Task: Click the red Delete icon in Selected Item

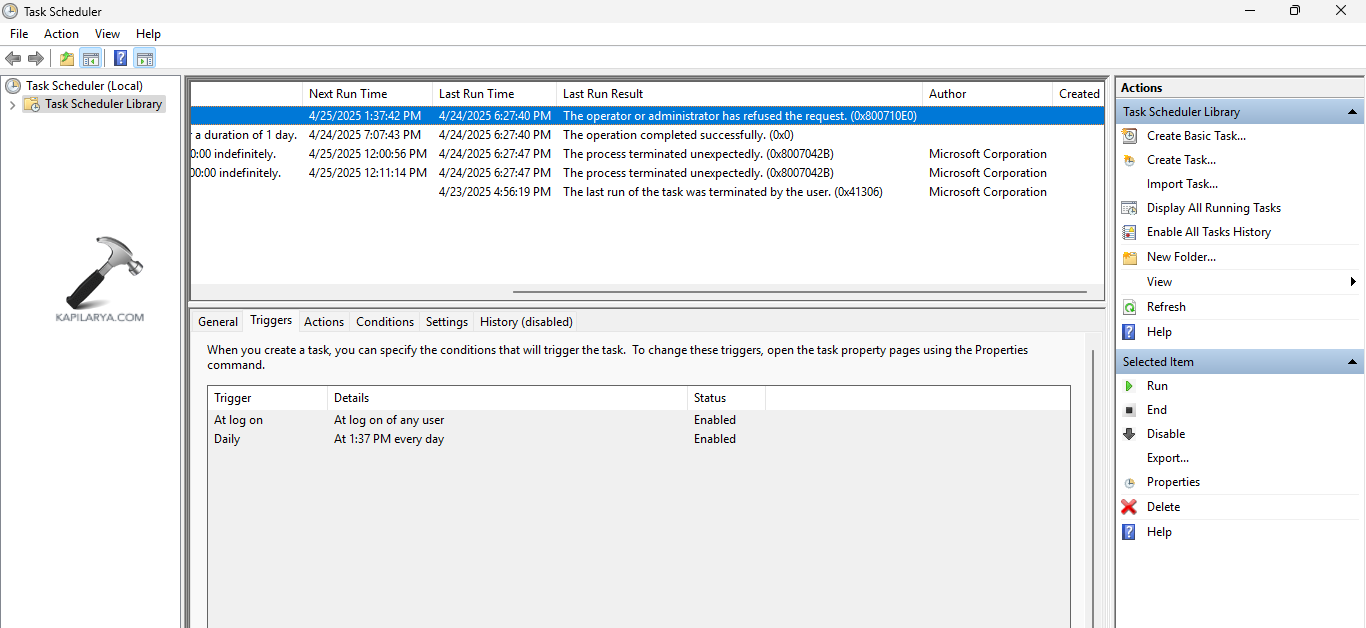Action: coord(1129,507)
